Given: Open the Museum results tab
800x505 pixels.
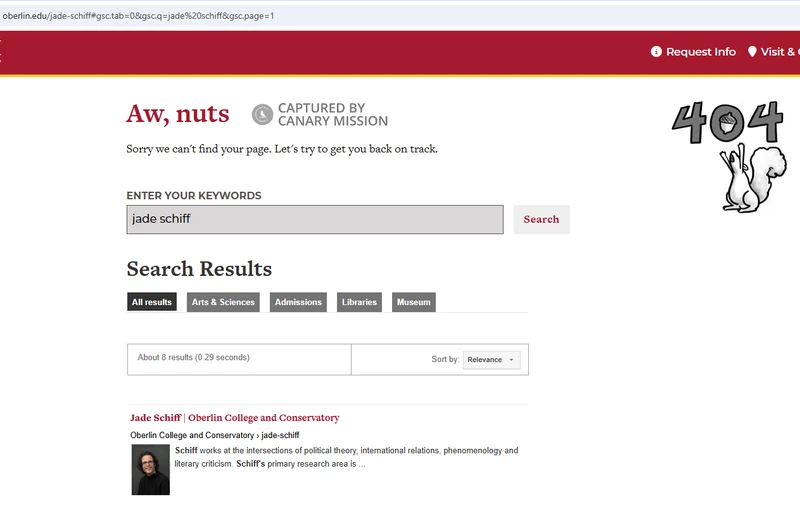Looking at the screenshot, I should coord(414,302).
